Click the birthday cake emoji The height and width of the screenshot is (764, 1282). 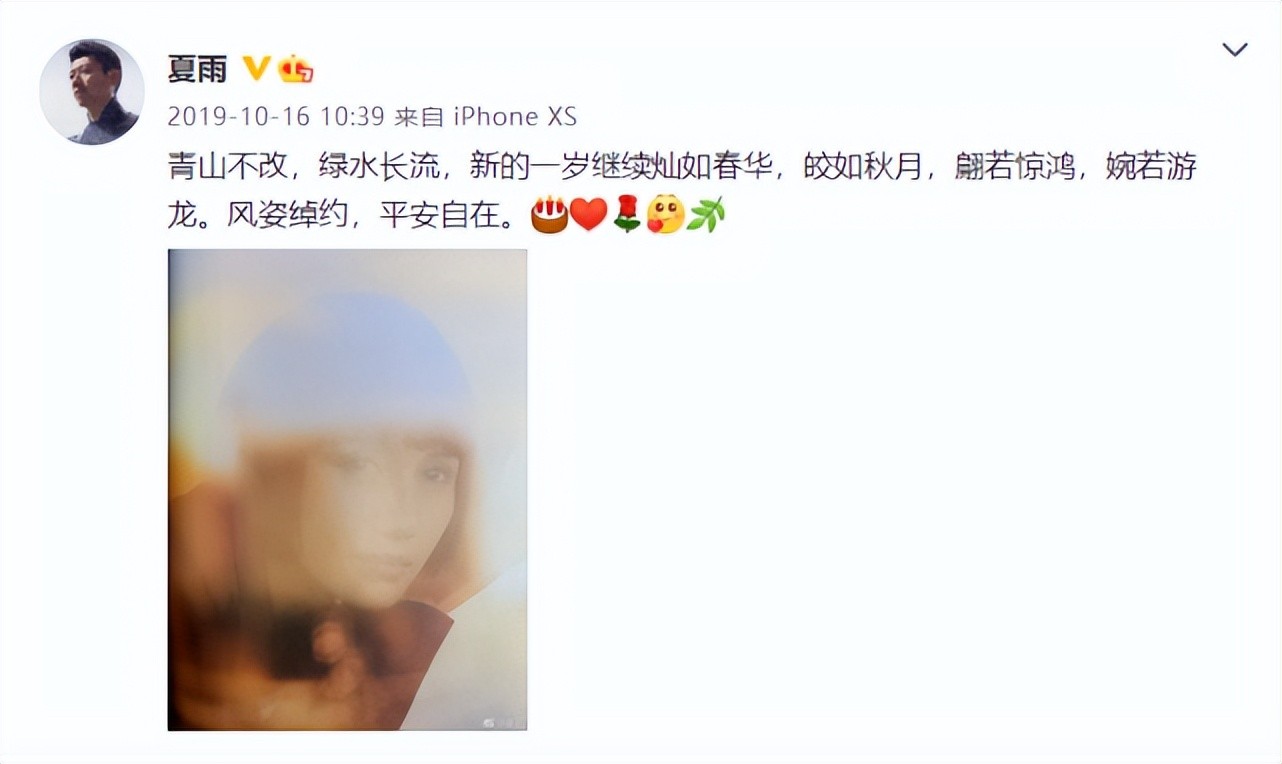coord(549,215)
